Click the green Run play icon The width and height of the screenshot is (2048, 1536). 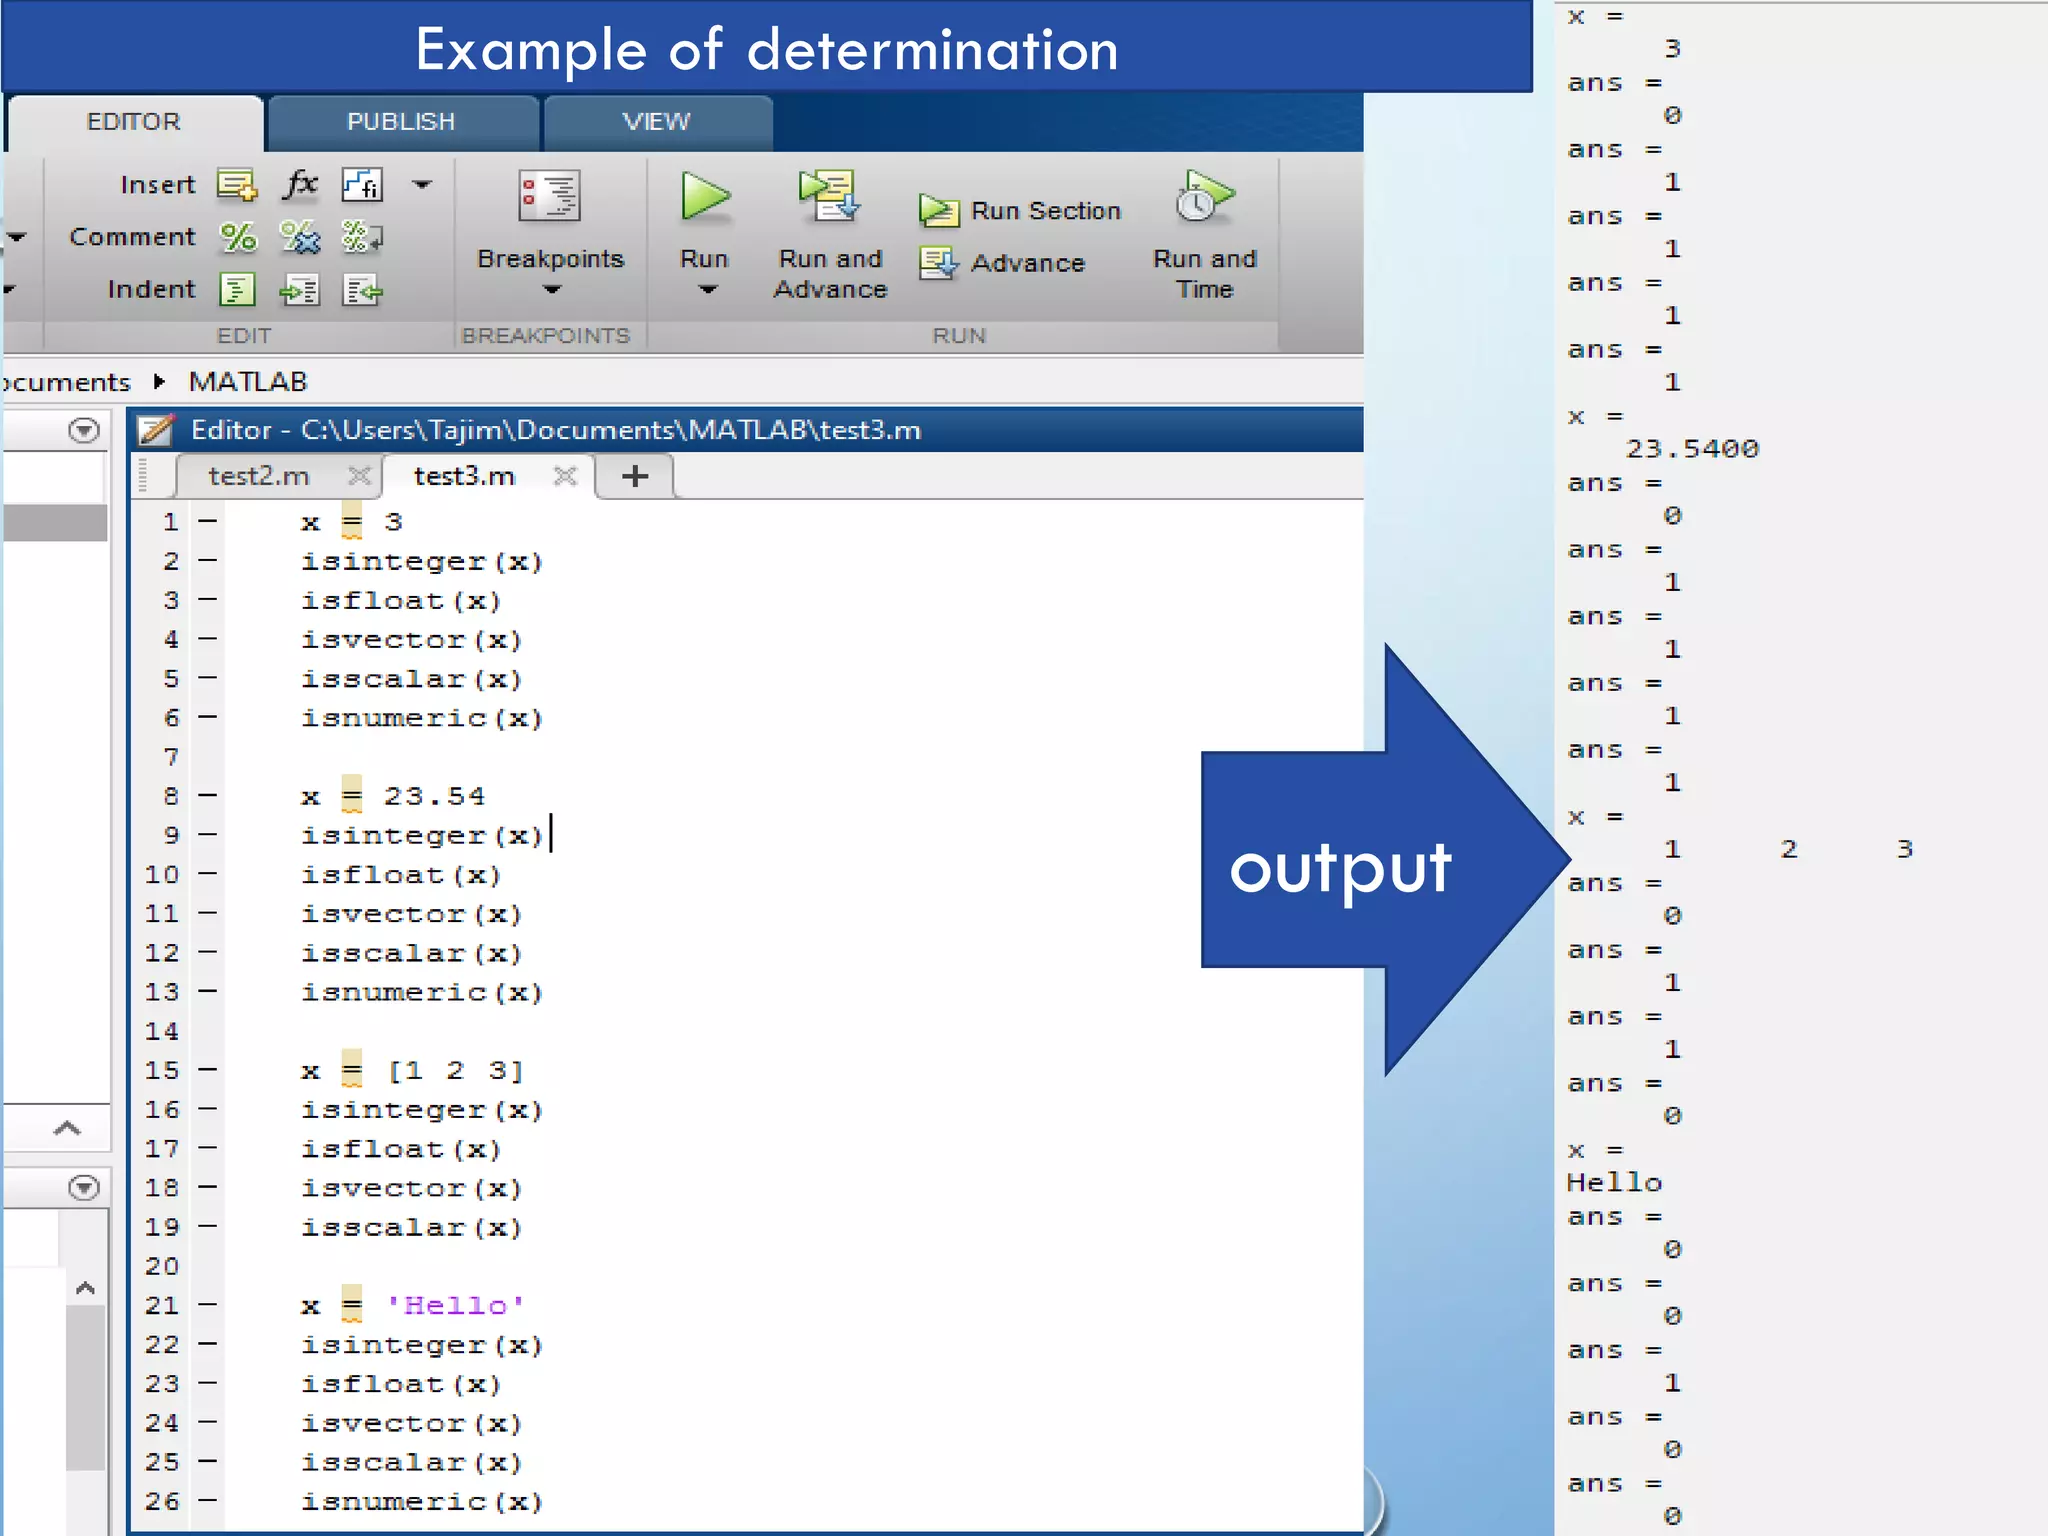pyautogui.click(x=705, y=196)
